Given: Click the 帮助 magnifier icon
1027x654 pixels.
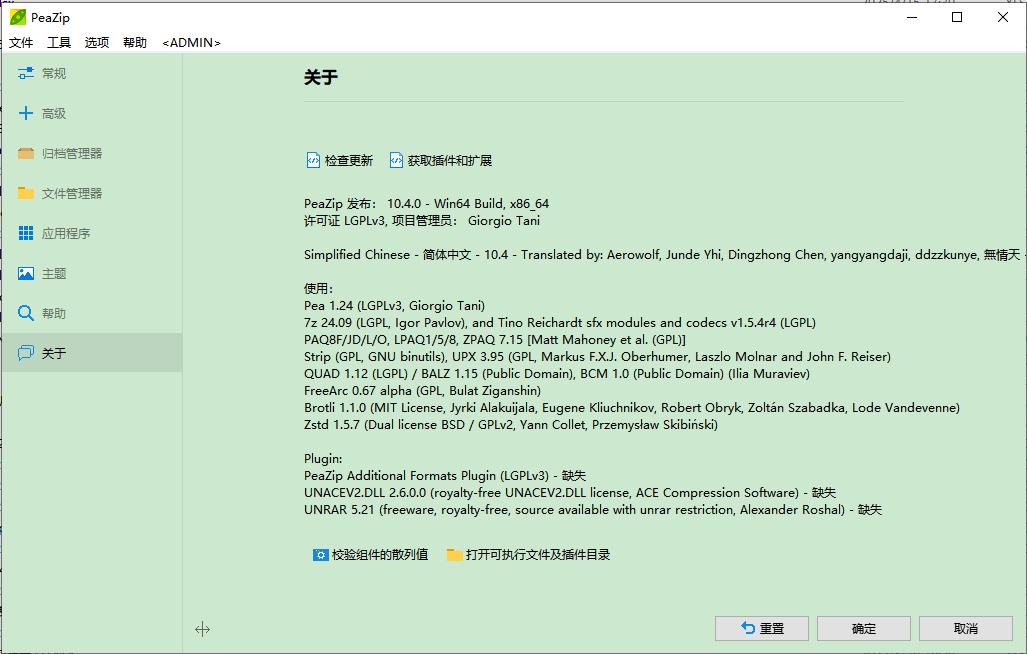Looking at the screenshot, I should pyautogui.click(x=26, y=313).
